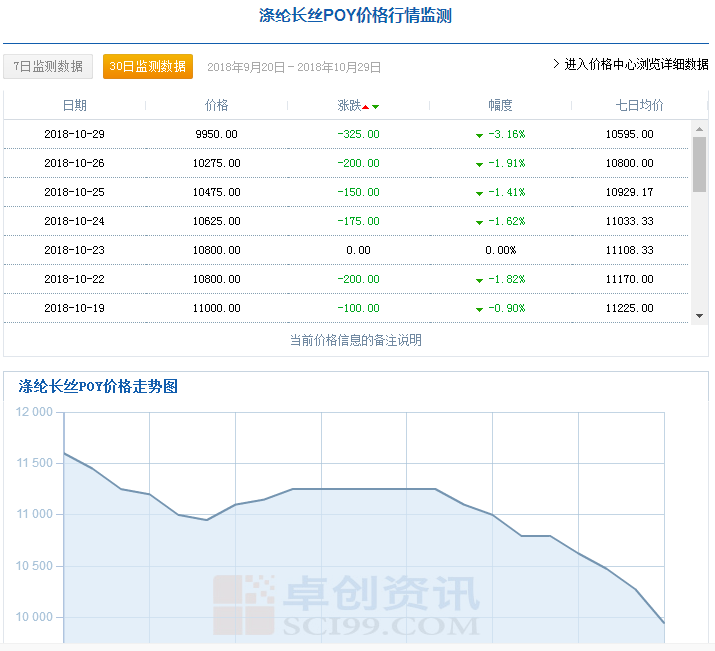This screenshot has height=651, width=715.
Task: Click the 涤纶长丝POY价格走势图 chart title
Action: click(x=98, y=386)
